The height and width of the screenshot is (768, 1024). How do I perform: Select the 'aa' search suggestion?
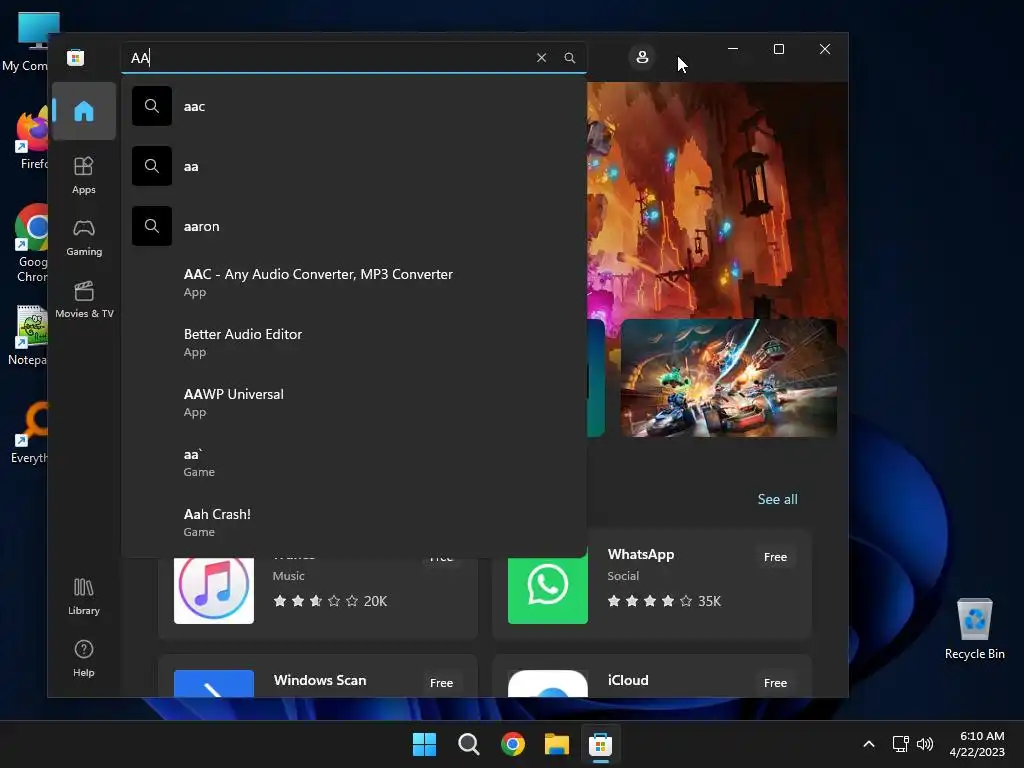354,167
